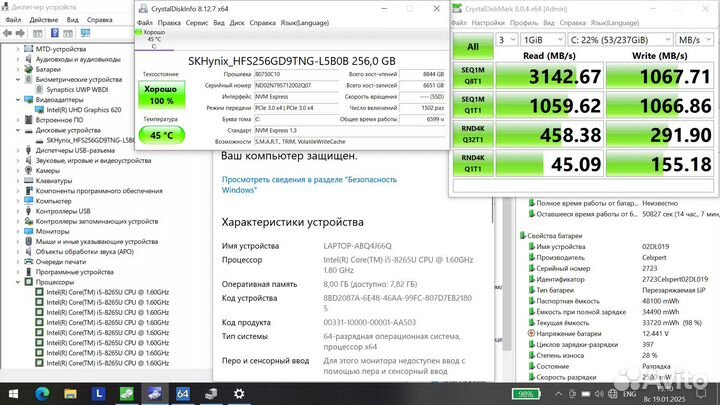Image resolution: width=720 pixels, height=405 pixels.
Task: Collapse the Дисковые устройства node
Action: (18, 130)
